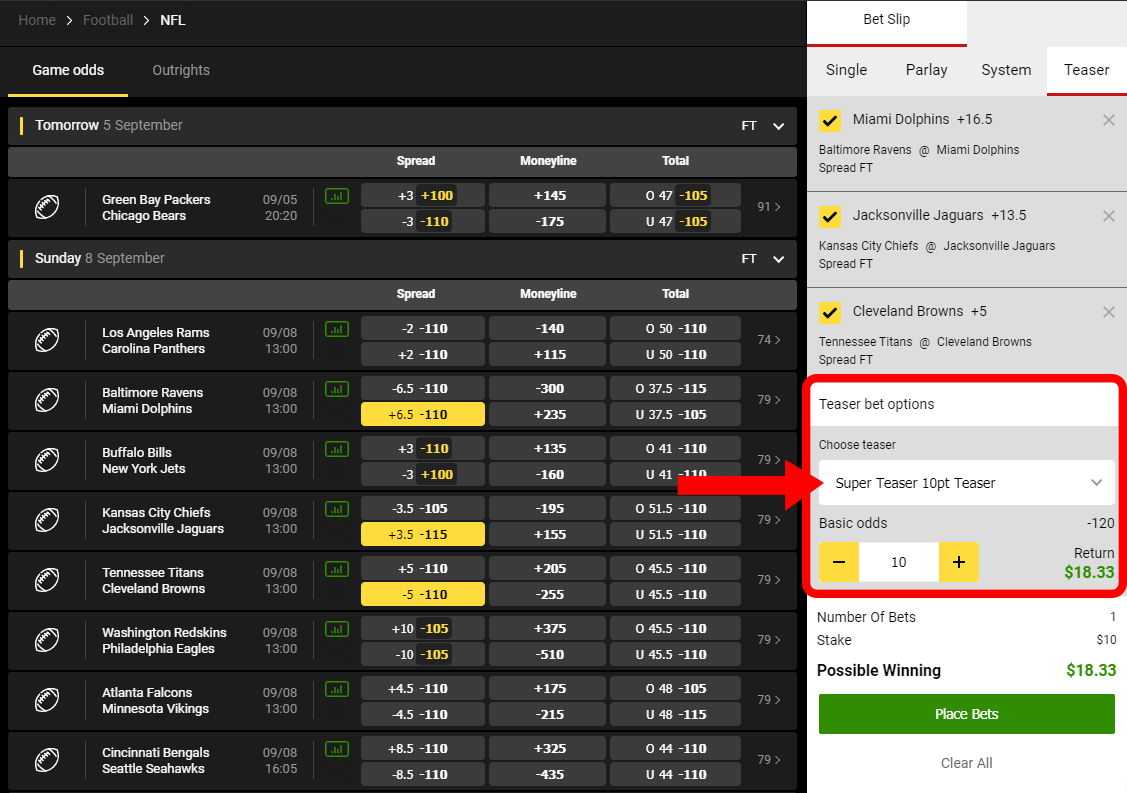Open stats icon for Washington Redskins game

point(336,629)
